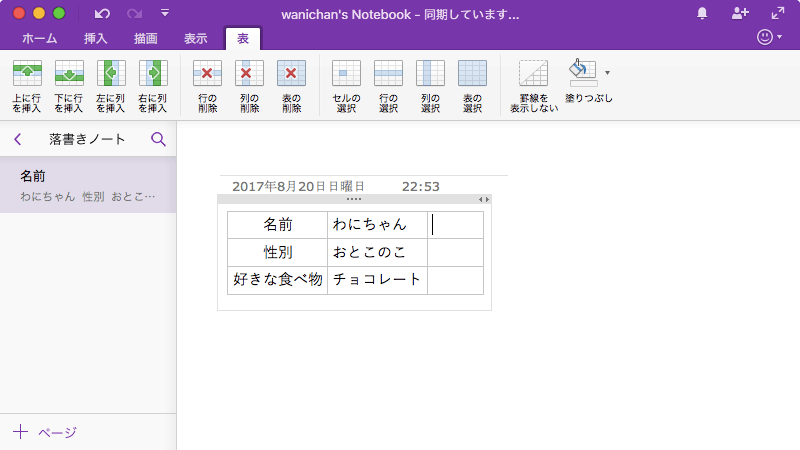Screen dimensions: 800x450
Task: Insert a row above (上に行を挿入)
Action: pyautogui.click(x=27, y=86)
